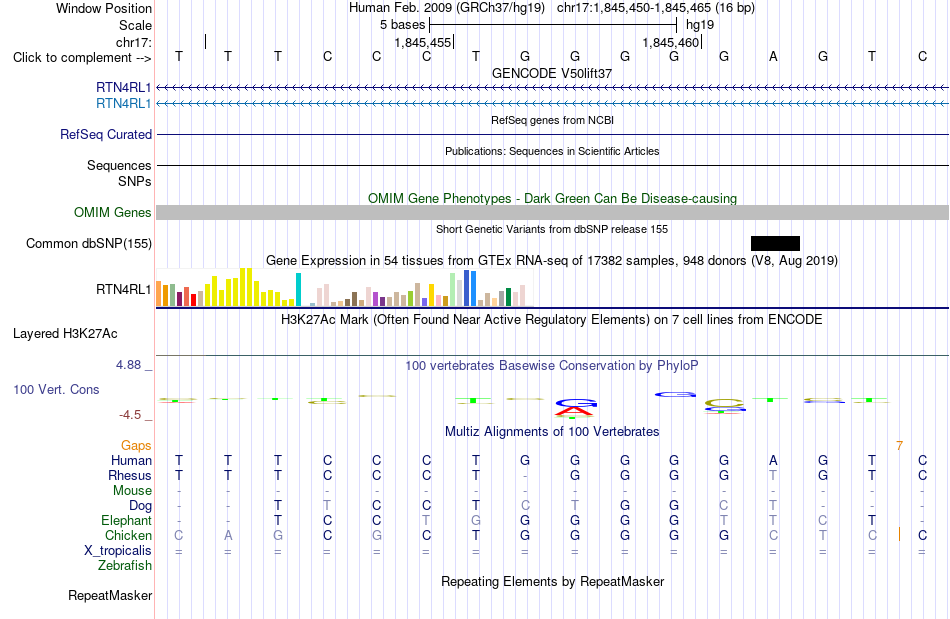Screen dimensions: 950x619
Task: Click 100 vertebrates Basewise Conservation by PhyloP title
Action: pyautogui.click(x=552, y=366)
